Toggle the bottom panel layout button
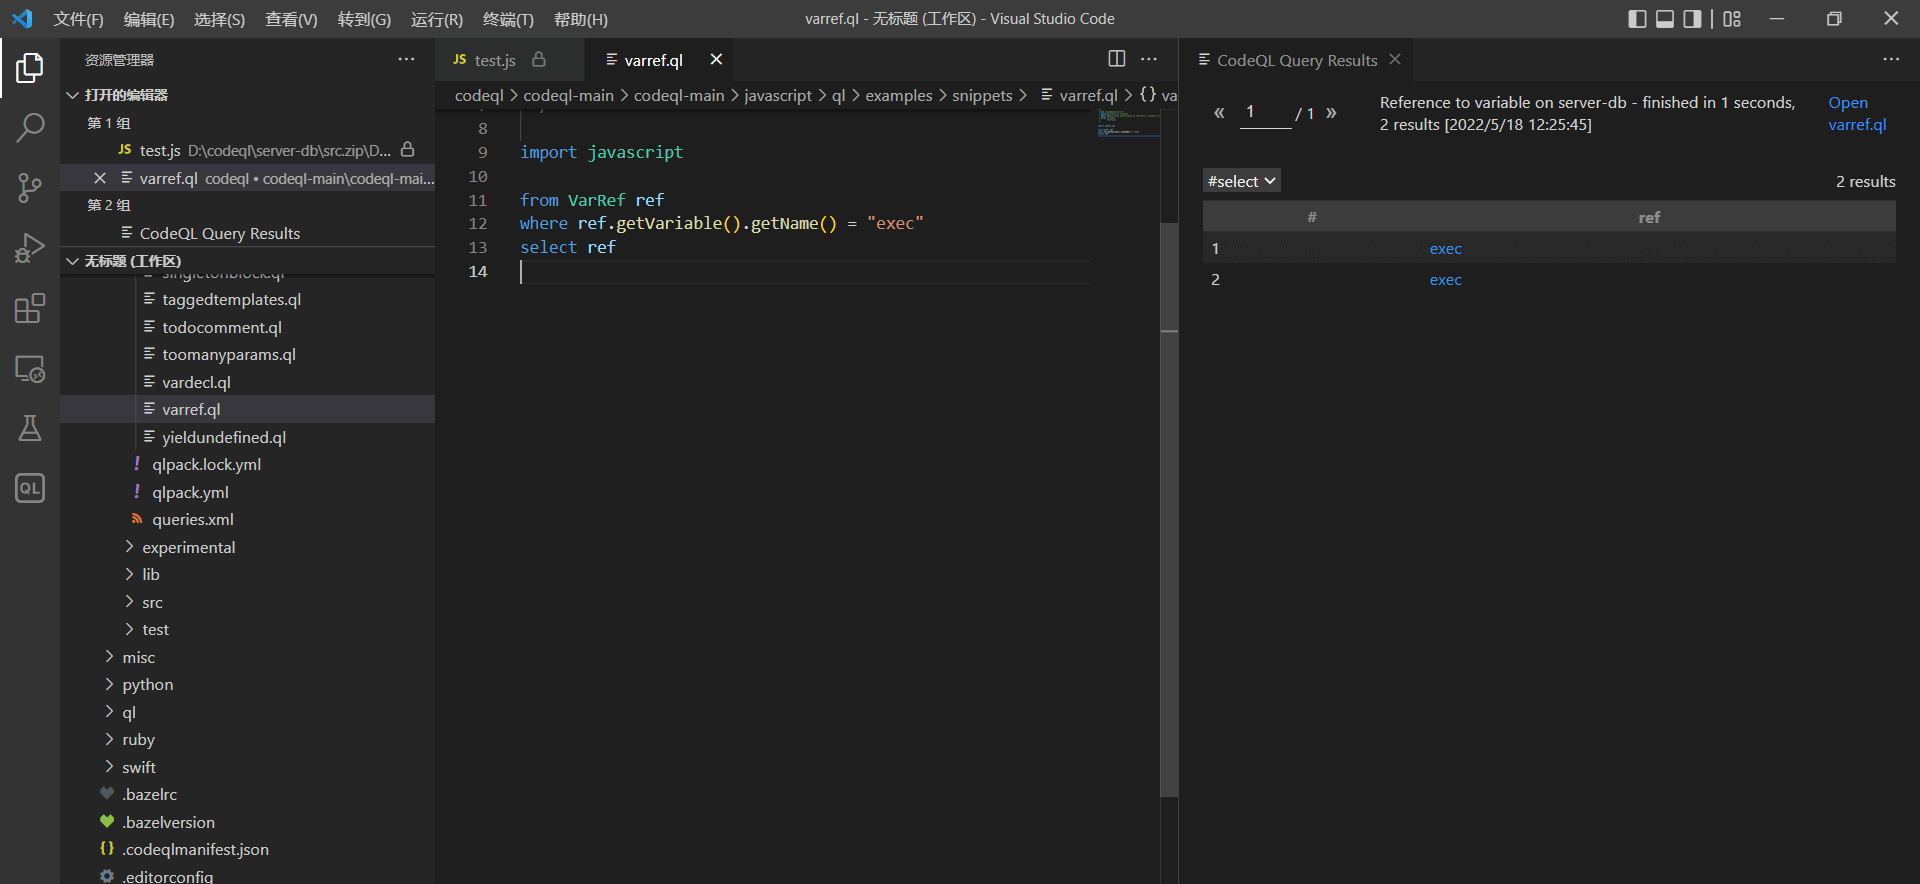Image resolution: width=1920 pixels, height=884 pixels. click(x=1665, y=19)
